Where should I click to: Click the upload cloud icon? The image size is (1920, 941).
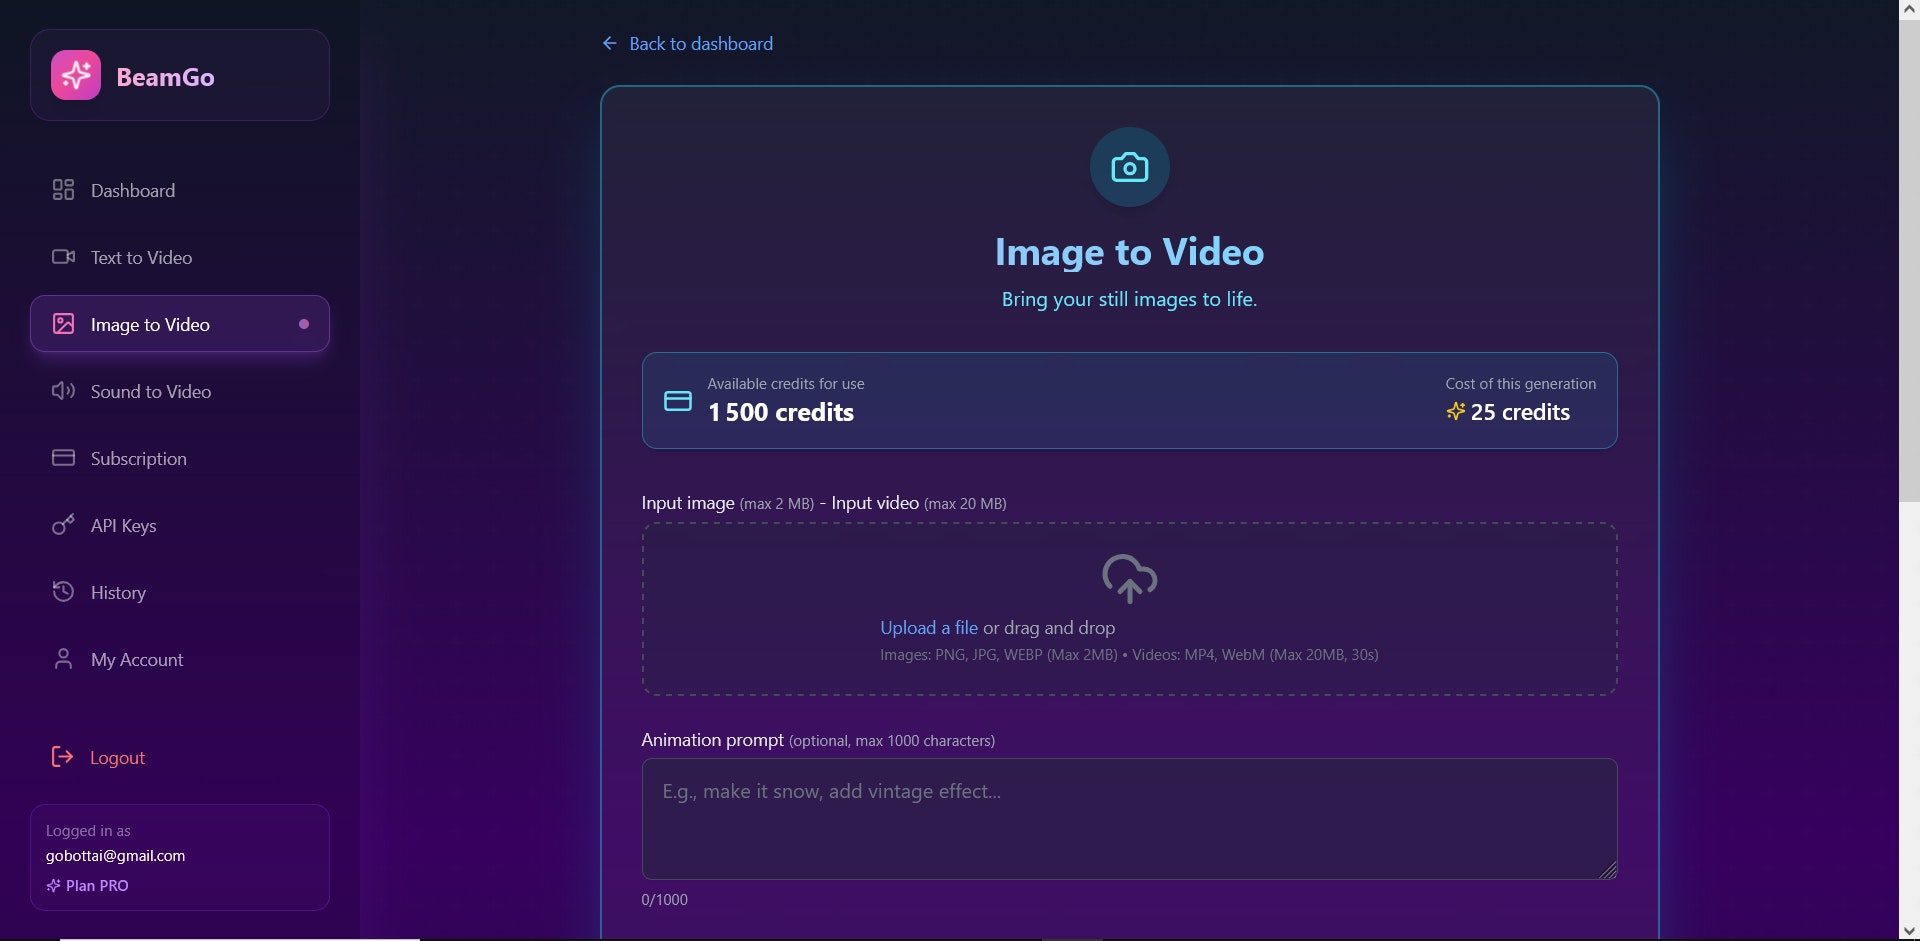pyautogui.click(x=1129, y=580)
